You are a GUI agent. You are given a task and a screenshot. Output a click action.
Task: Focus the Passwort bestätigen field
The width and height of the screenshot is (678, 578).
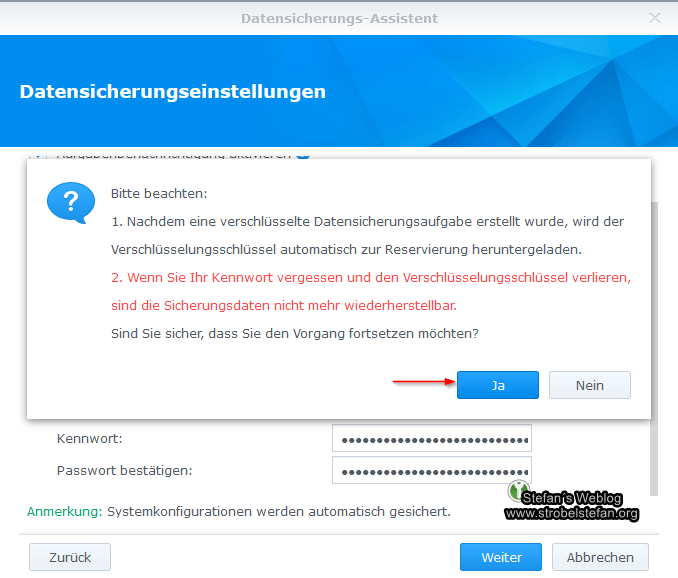click(432, 470)
